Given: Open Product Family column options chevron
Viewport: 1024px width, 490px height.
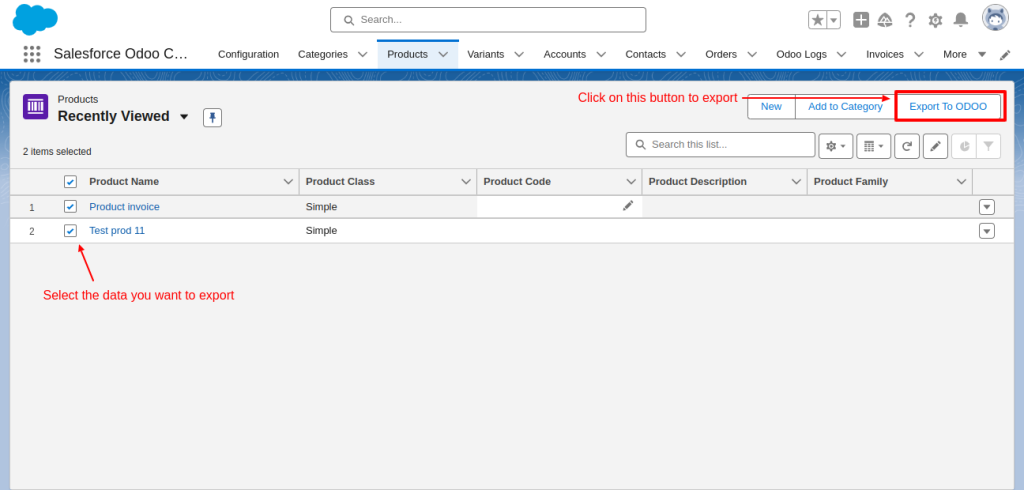Looking at the screenshot, I should click(961, 182).
